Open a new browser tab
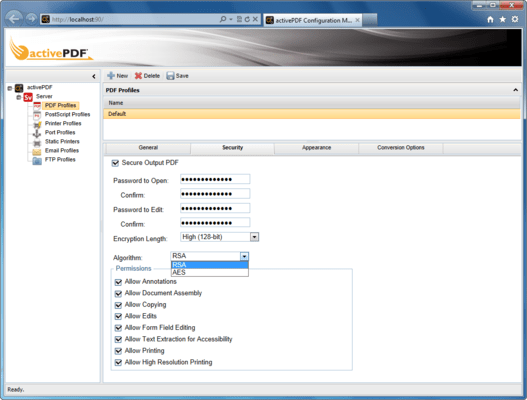Screen dimensions: 527x400 pos(370,20)
